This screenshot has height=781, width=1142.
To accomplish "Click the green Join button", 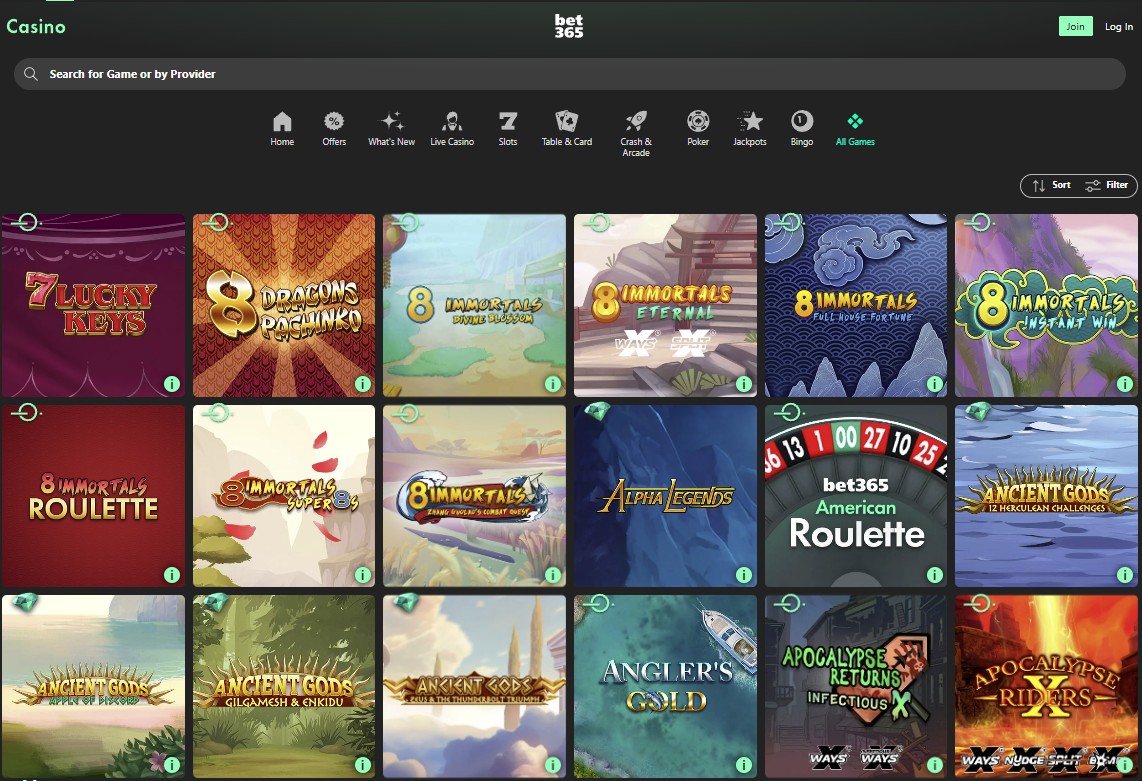I will tap(1075, 26).
